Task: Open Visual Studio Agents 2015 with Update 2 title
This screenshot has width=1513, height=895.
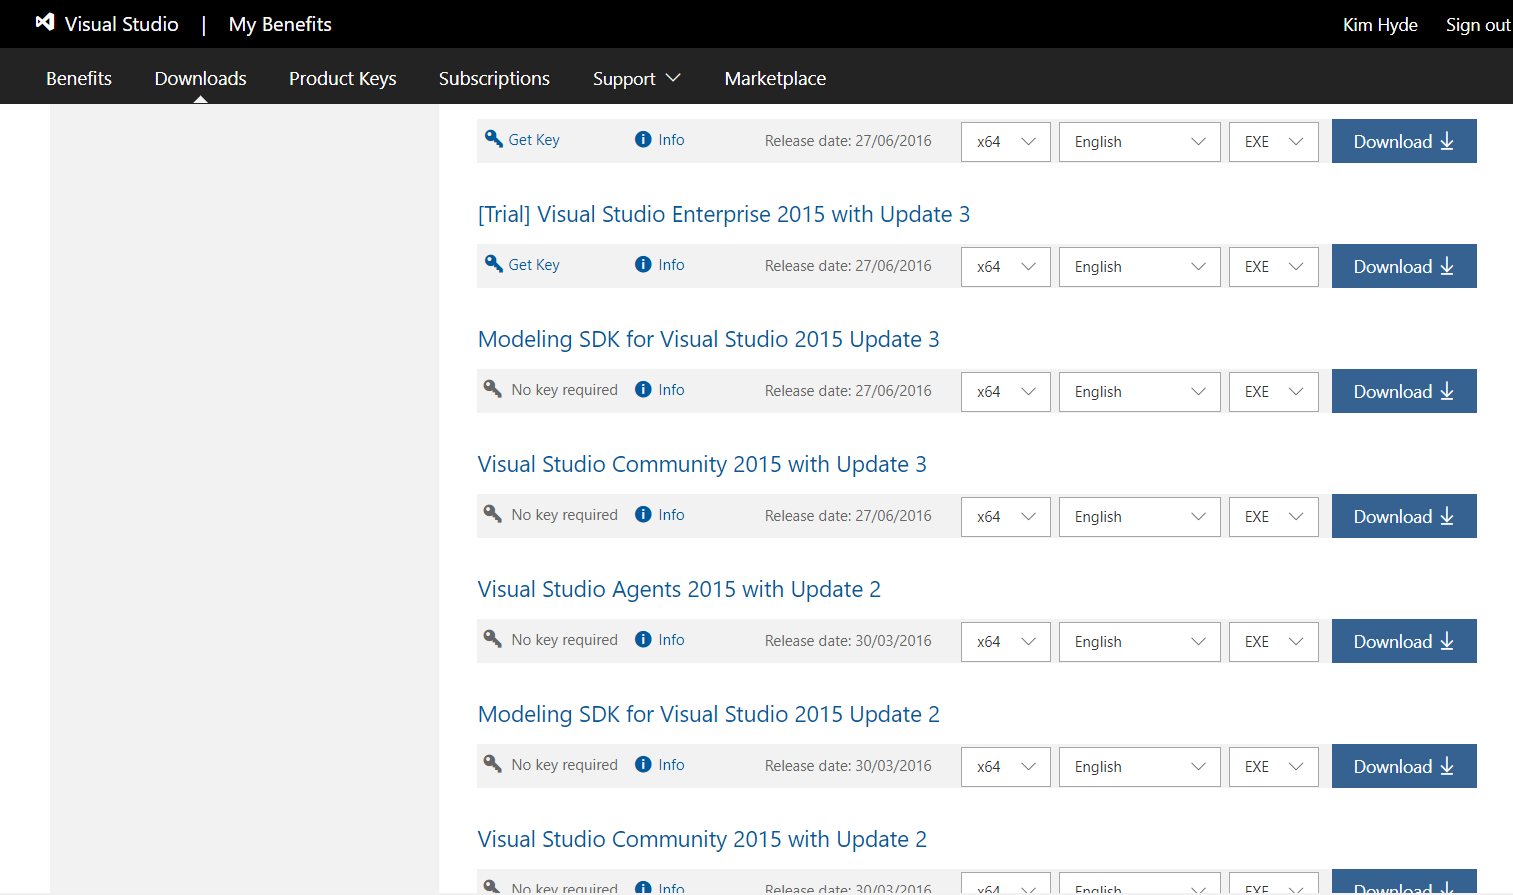Action: tap(679, 589)
